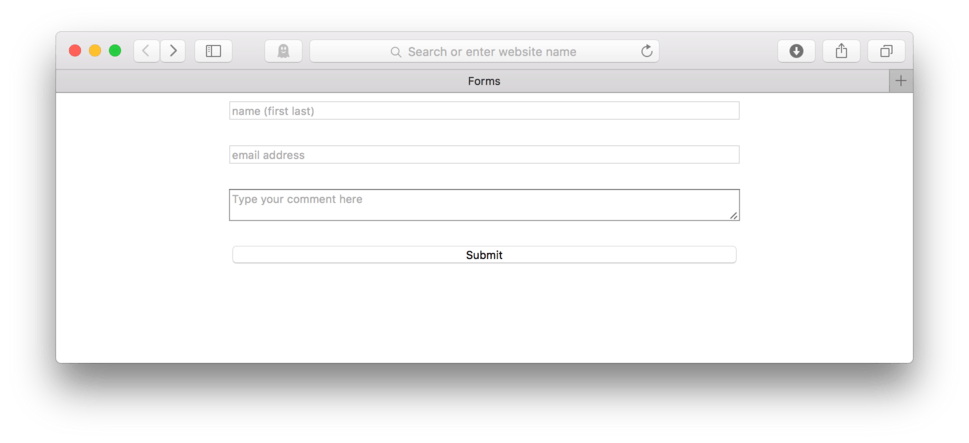
Task: Click the Type your comment here textarea
Action: [x=484, y=205]
